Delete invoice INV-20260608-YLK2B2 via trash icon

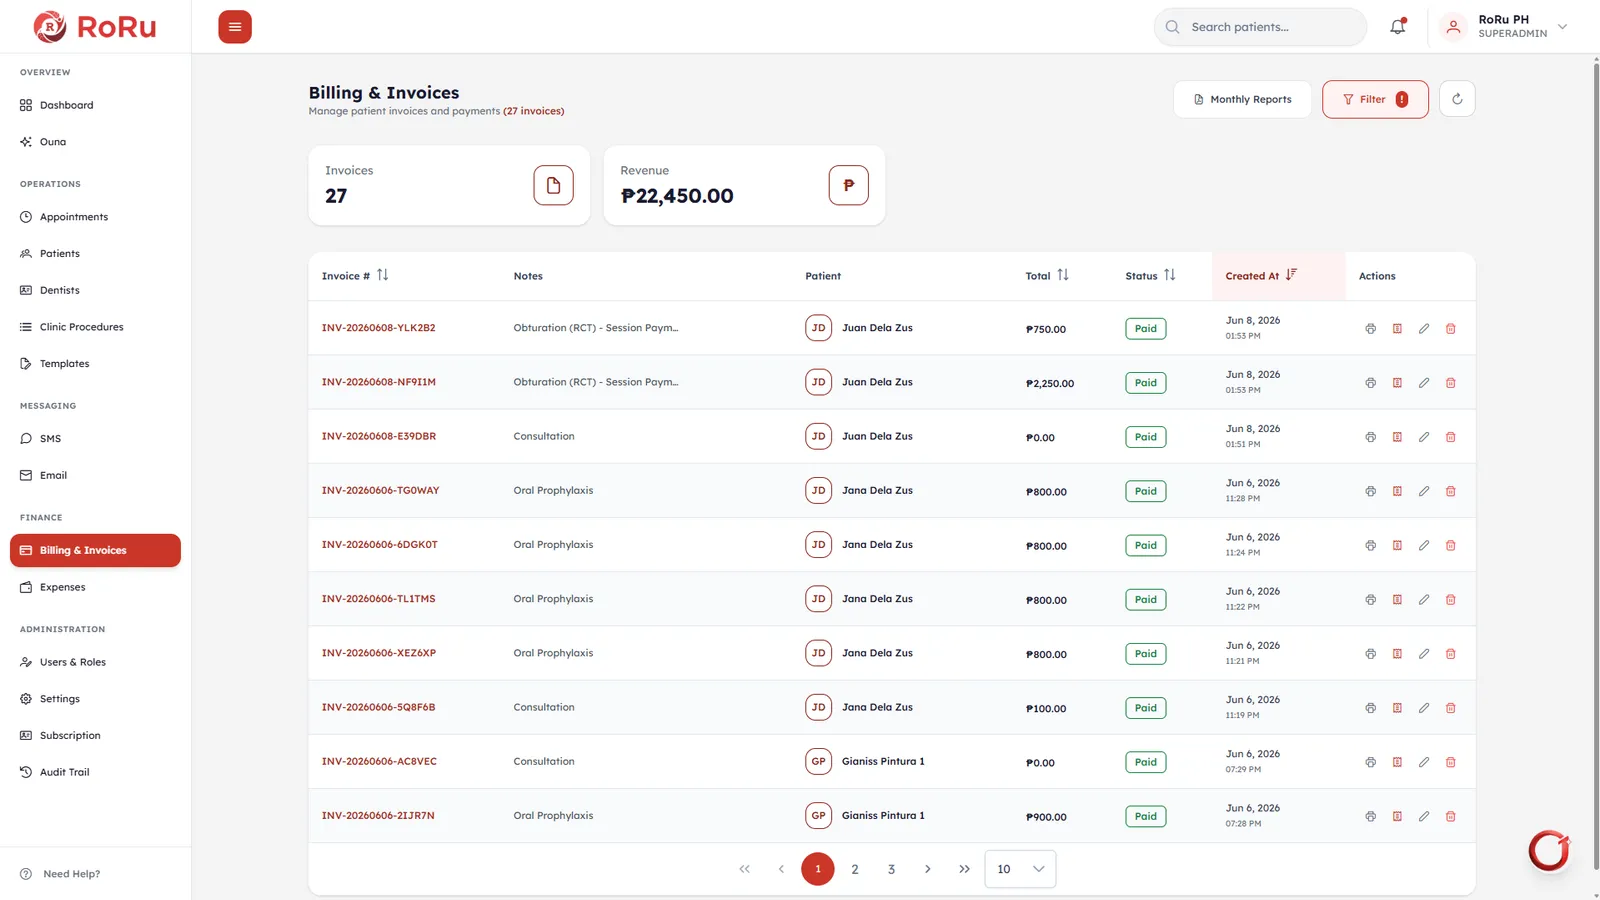pyautogui.click(x=1450, y=329)
